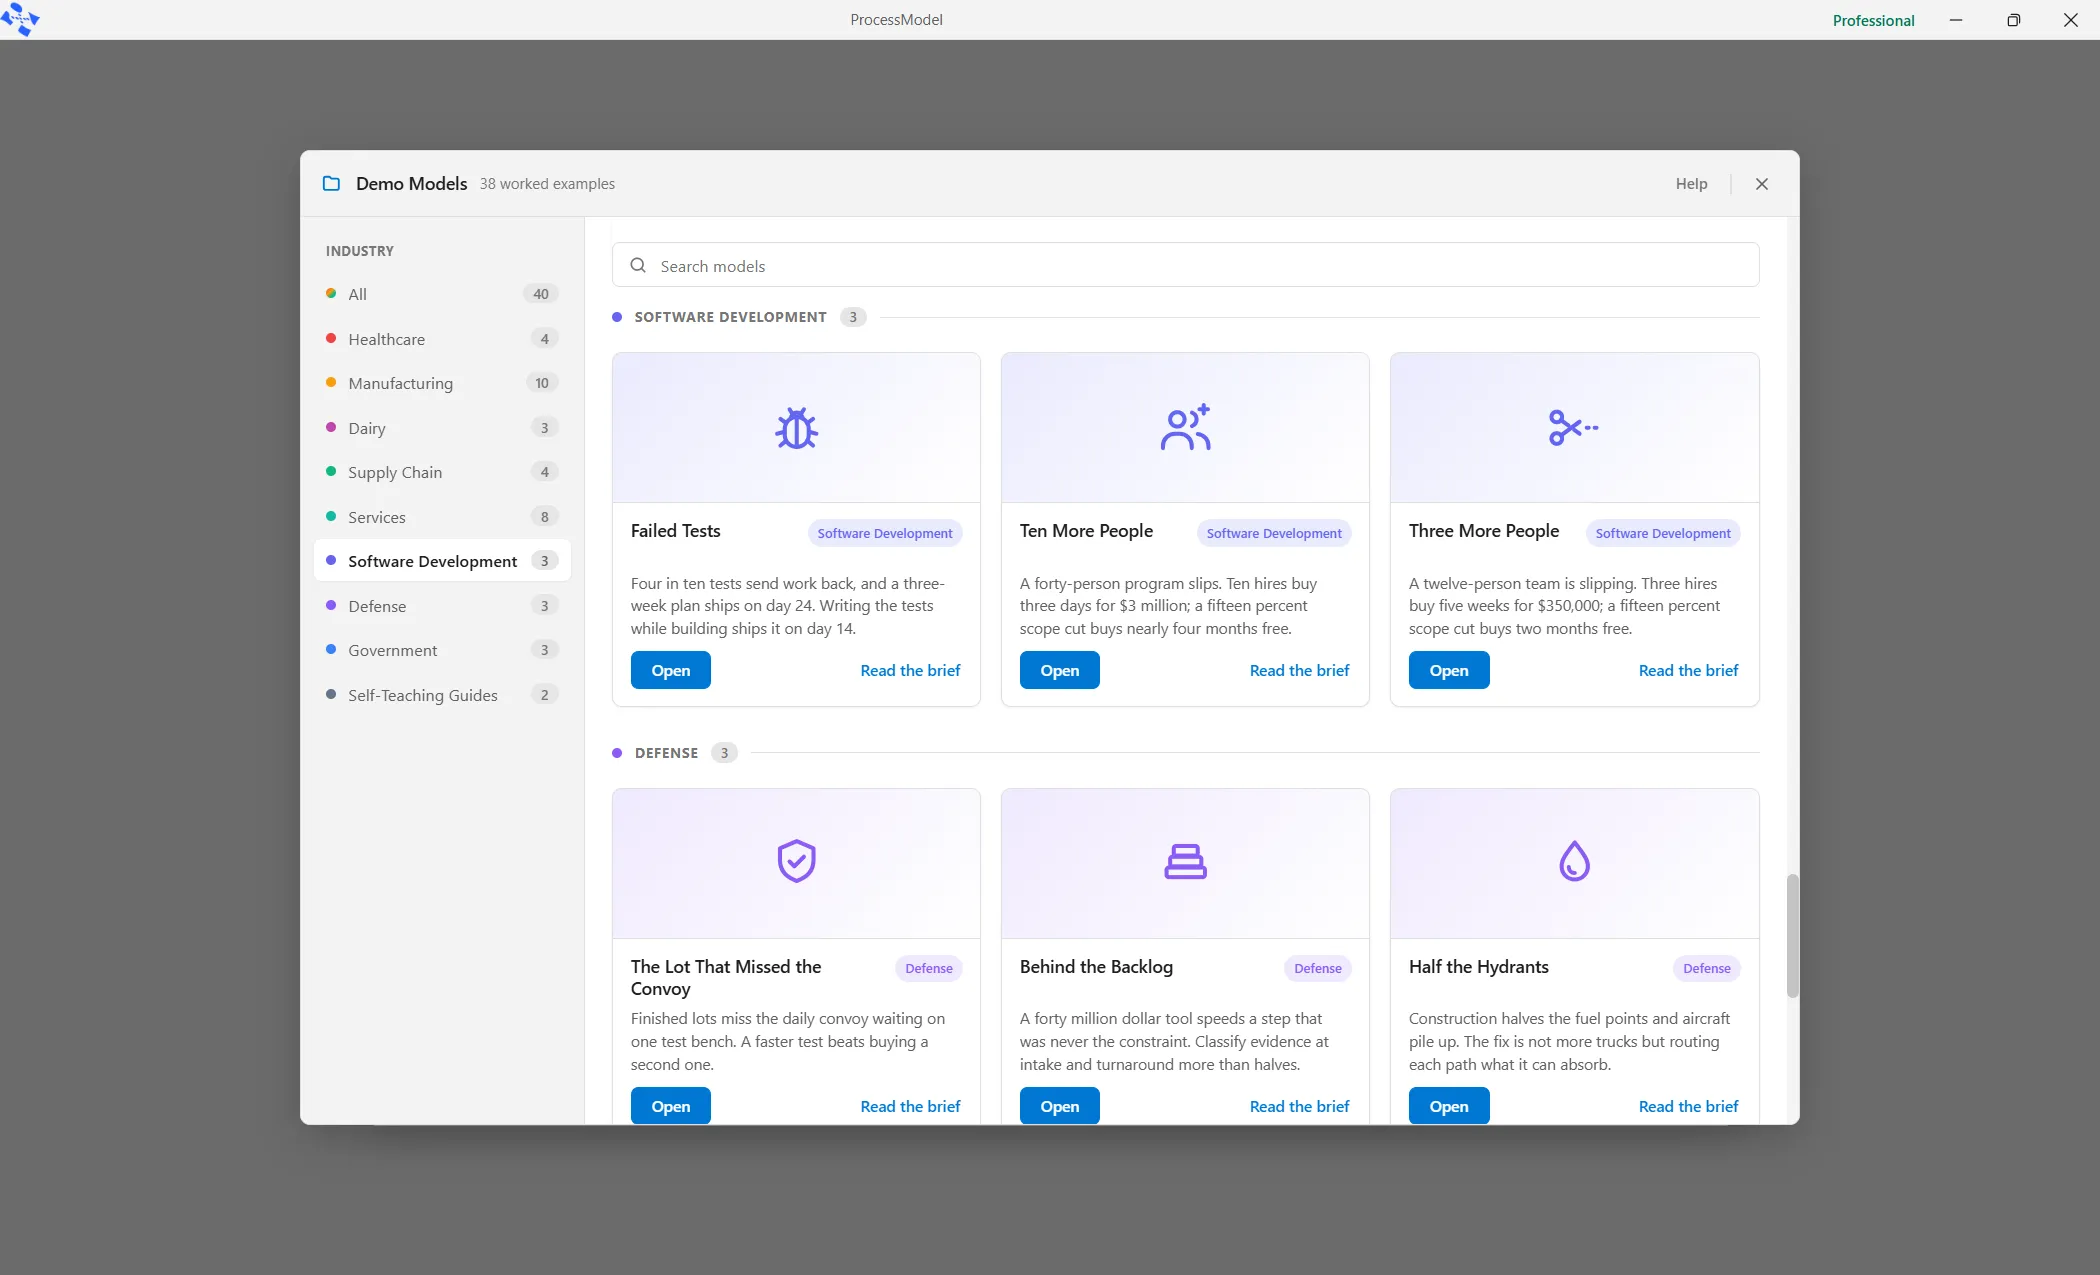Read the brief for Convoy model

[910, 1106]
